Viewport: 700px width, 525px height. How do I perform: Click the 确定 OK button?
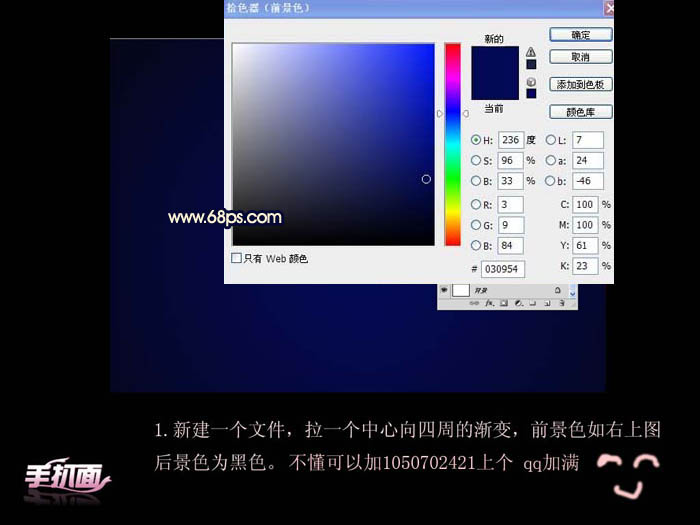click(x=580, y=35)
